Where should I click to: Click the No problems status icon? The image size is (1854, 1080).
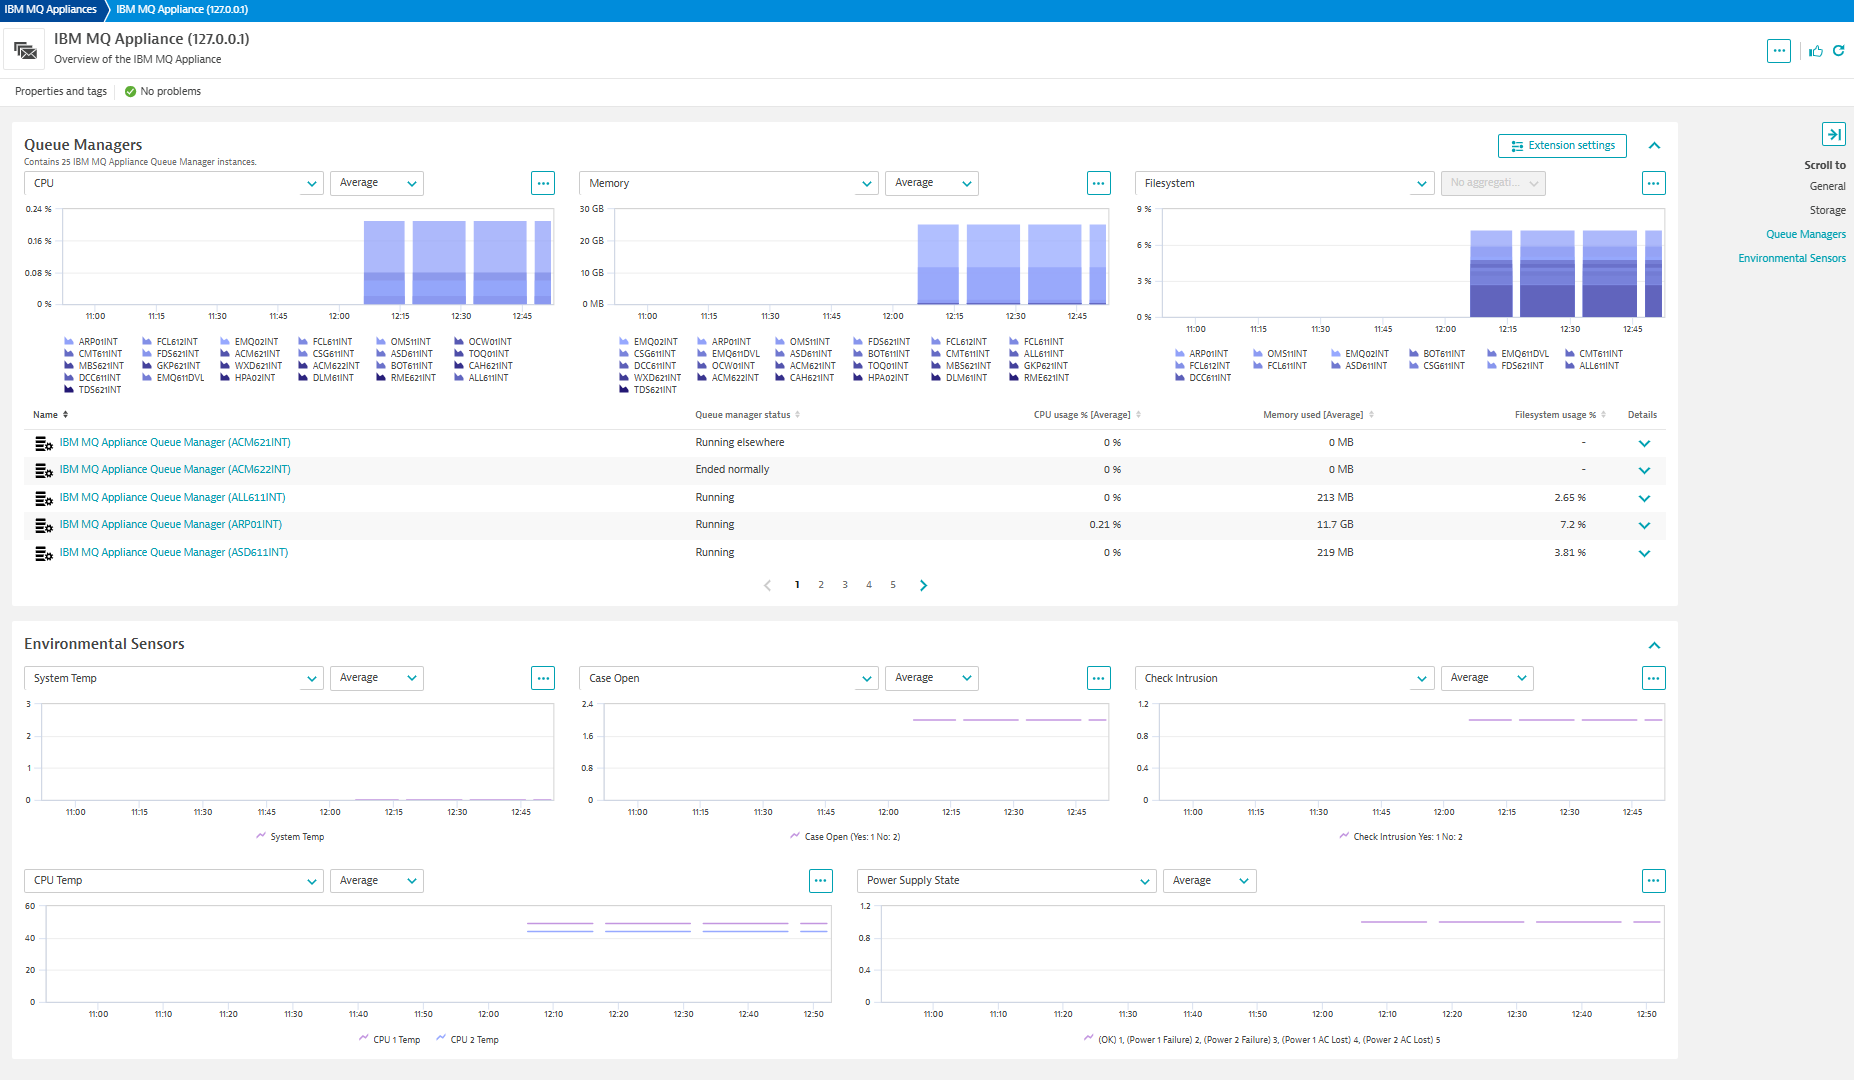coord(130,91)
